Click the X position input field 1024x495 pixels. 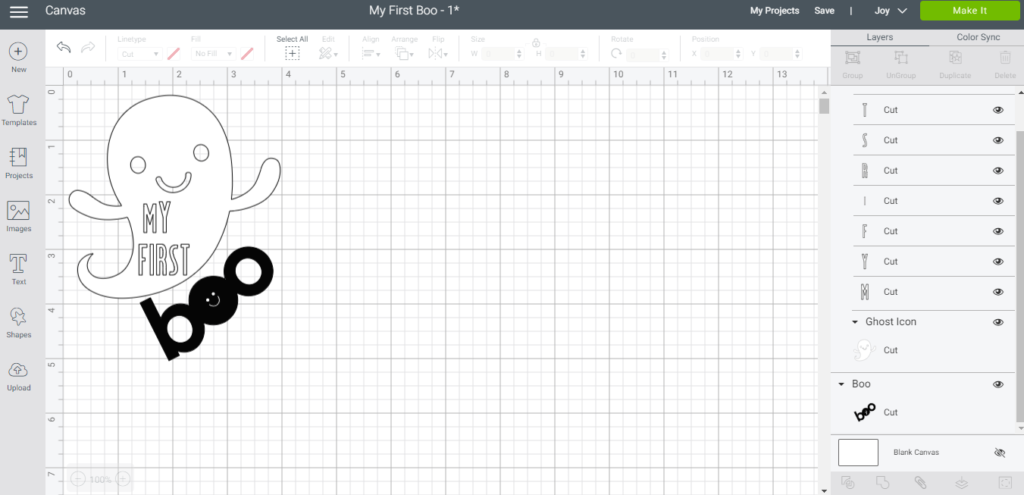(x=722, y=54)
